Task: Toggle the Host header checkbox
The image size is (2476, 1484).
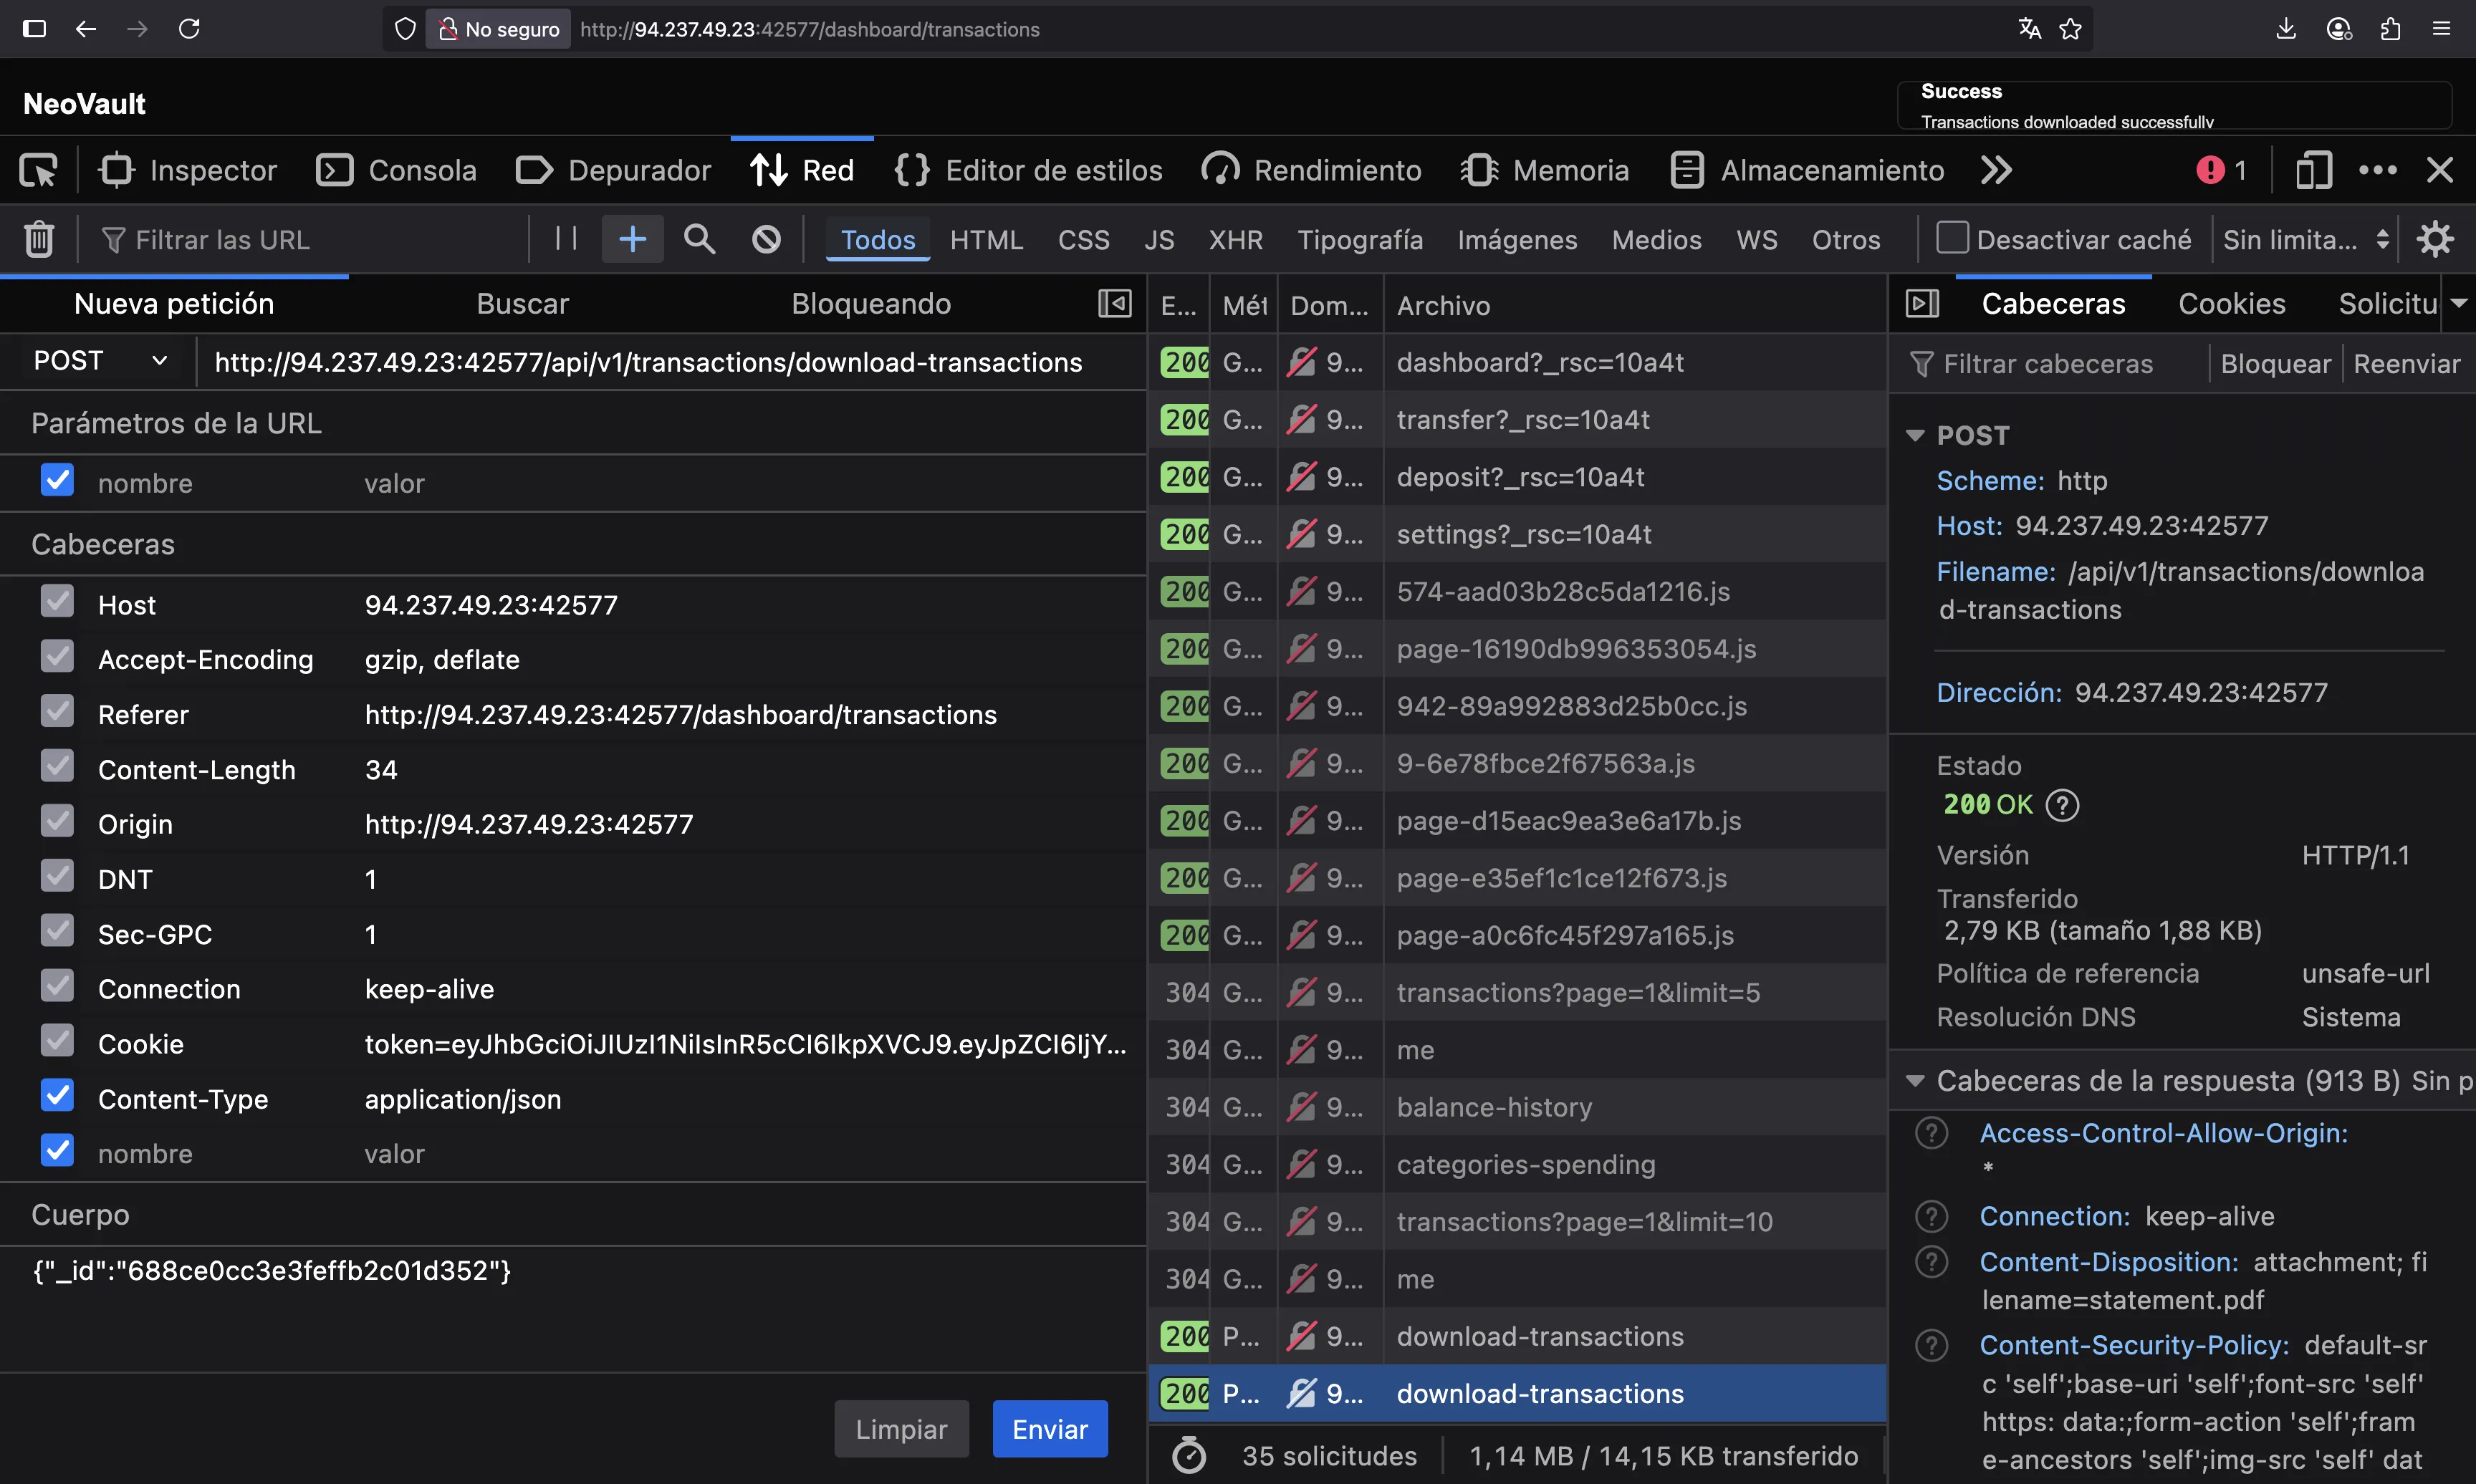Action: click(57, 602)
